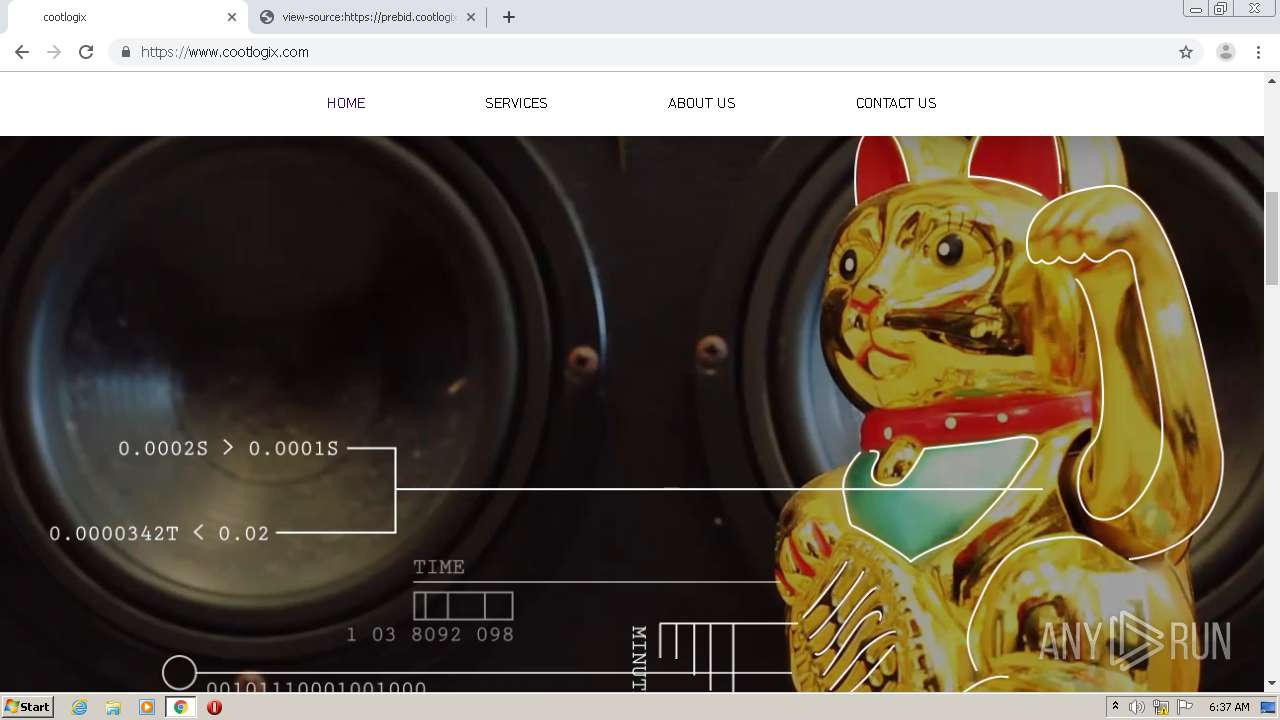Viewport: 1280px width, 720px height.
Task: Launch Internet Explorer from the taskbar
Action: 80,707
